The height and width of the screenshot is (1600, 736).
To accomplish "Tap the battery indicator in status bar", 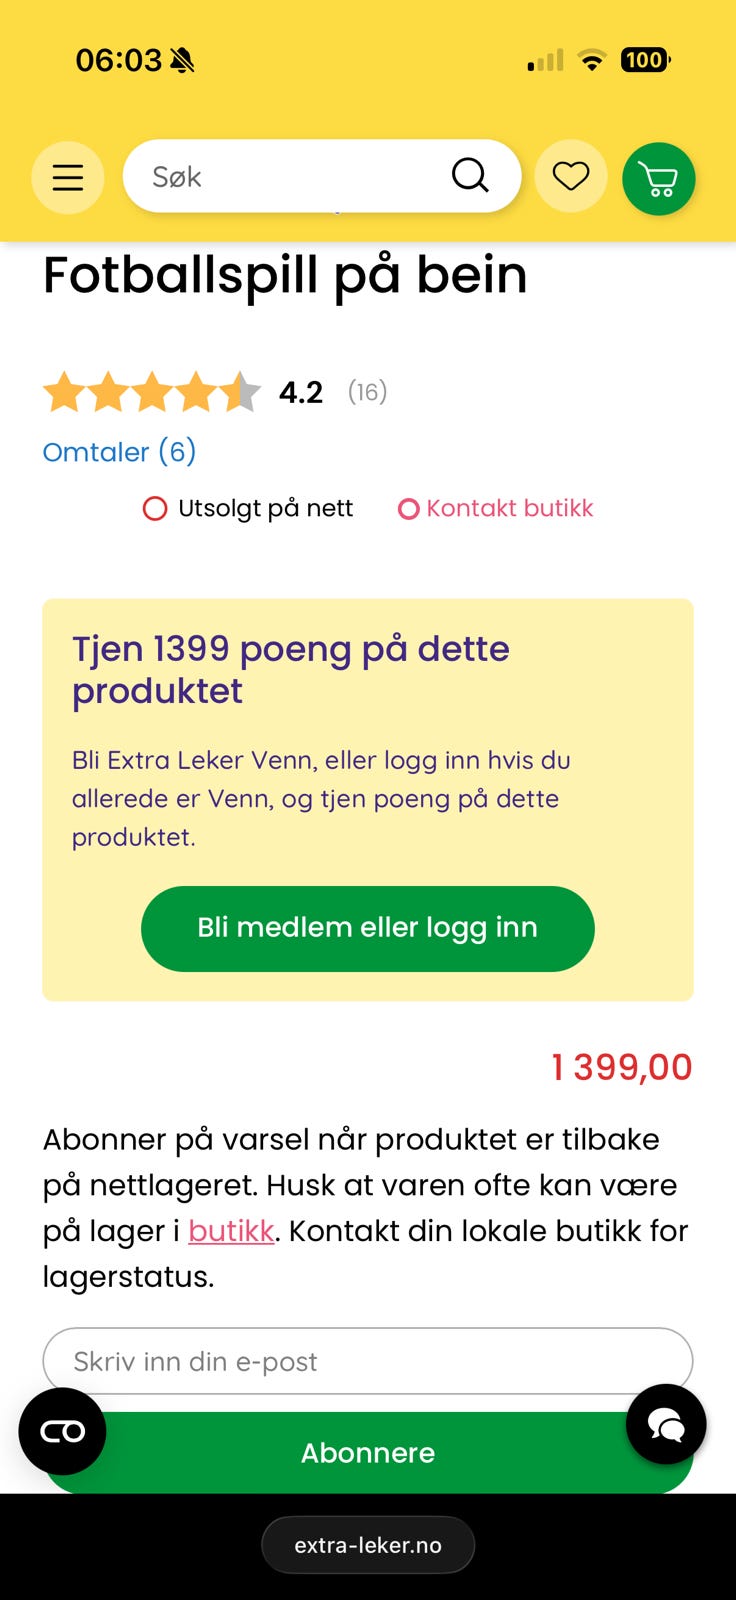I will pyautogui.click(x=645, y=60).
